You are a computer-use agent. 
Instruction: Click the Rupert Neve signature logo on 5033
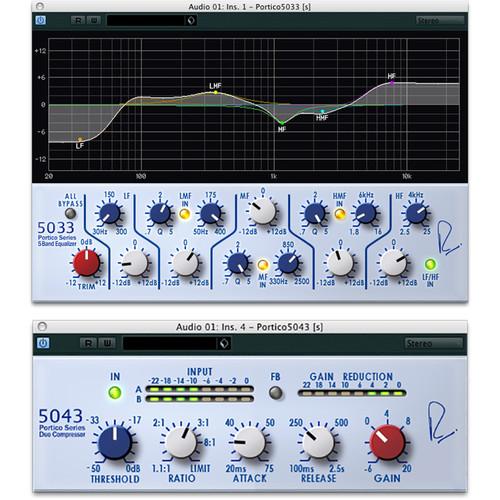pos(448,238)
